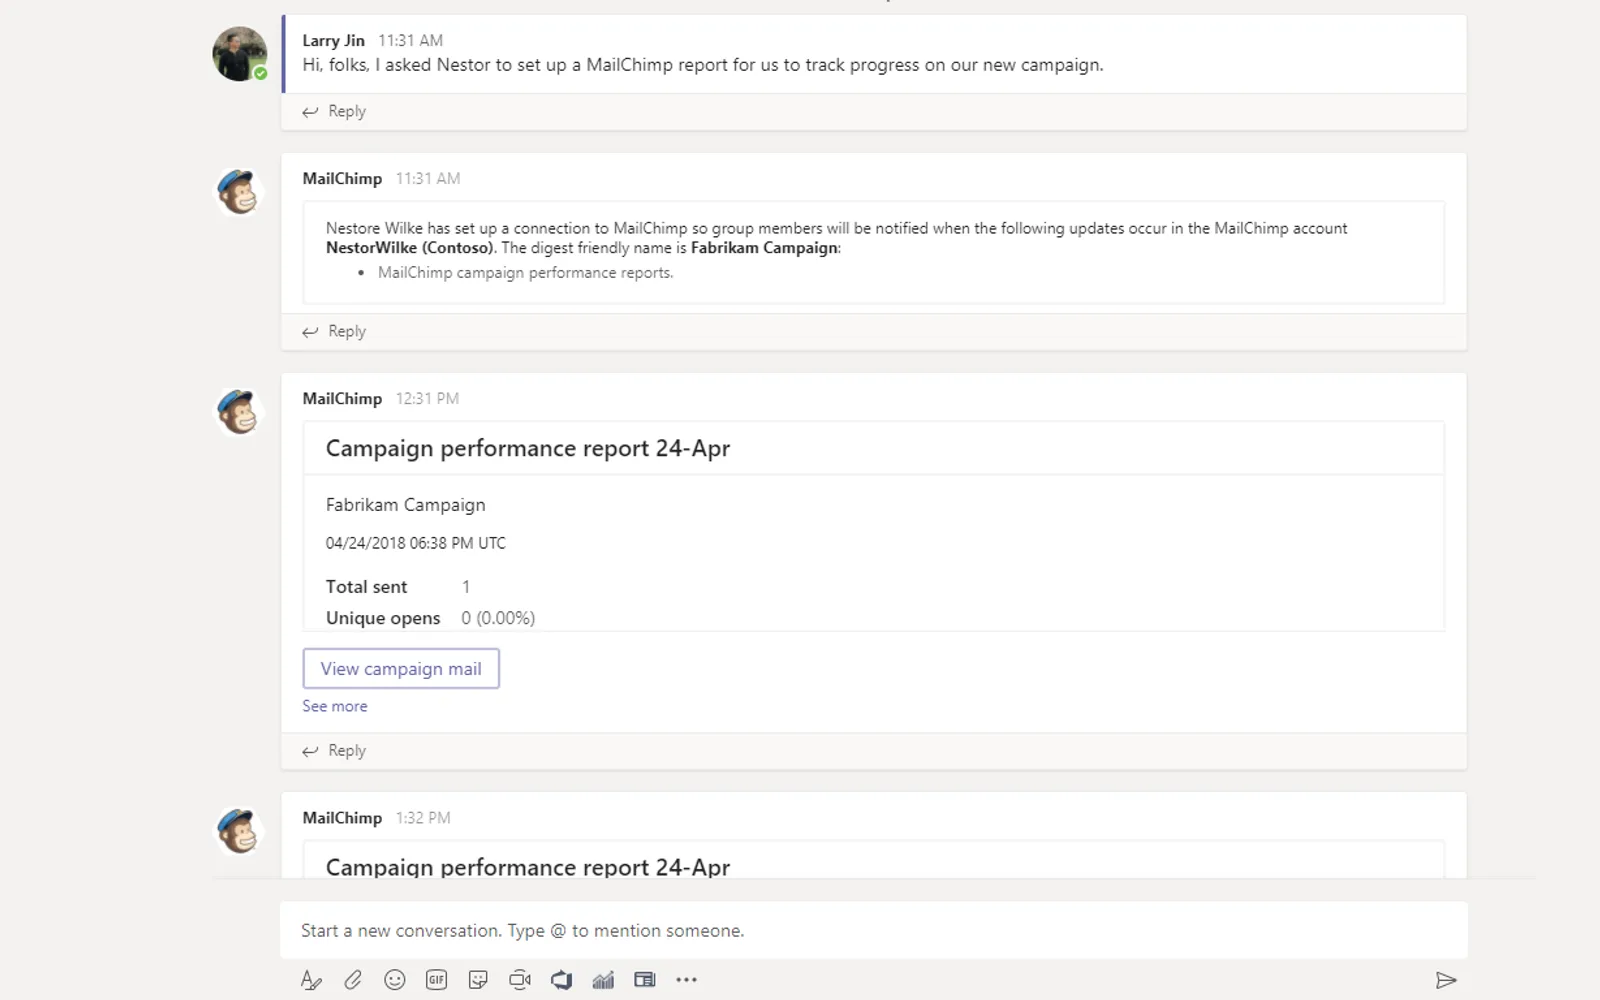
Task: Click the Total sent row
Action: tap(398, 587)
